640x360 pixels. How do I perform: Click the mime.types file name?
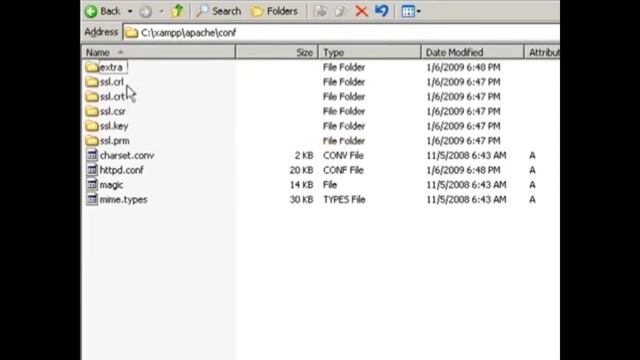(124, 200)
